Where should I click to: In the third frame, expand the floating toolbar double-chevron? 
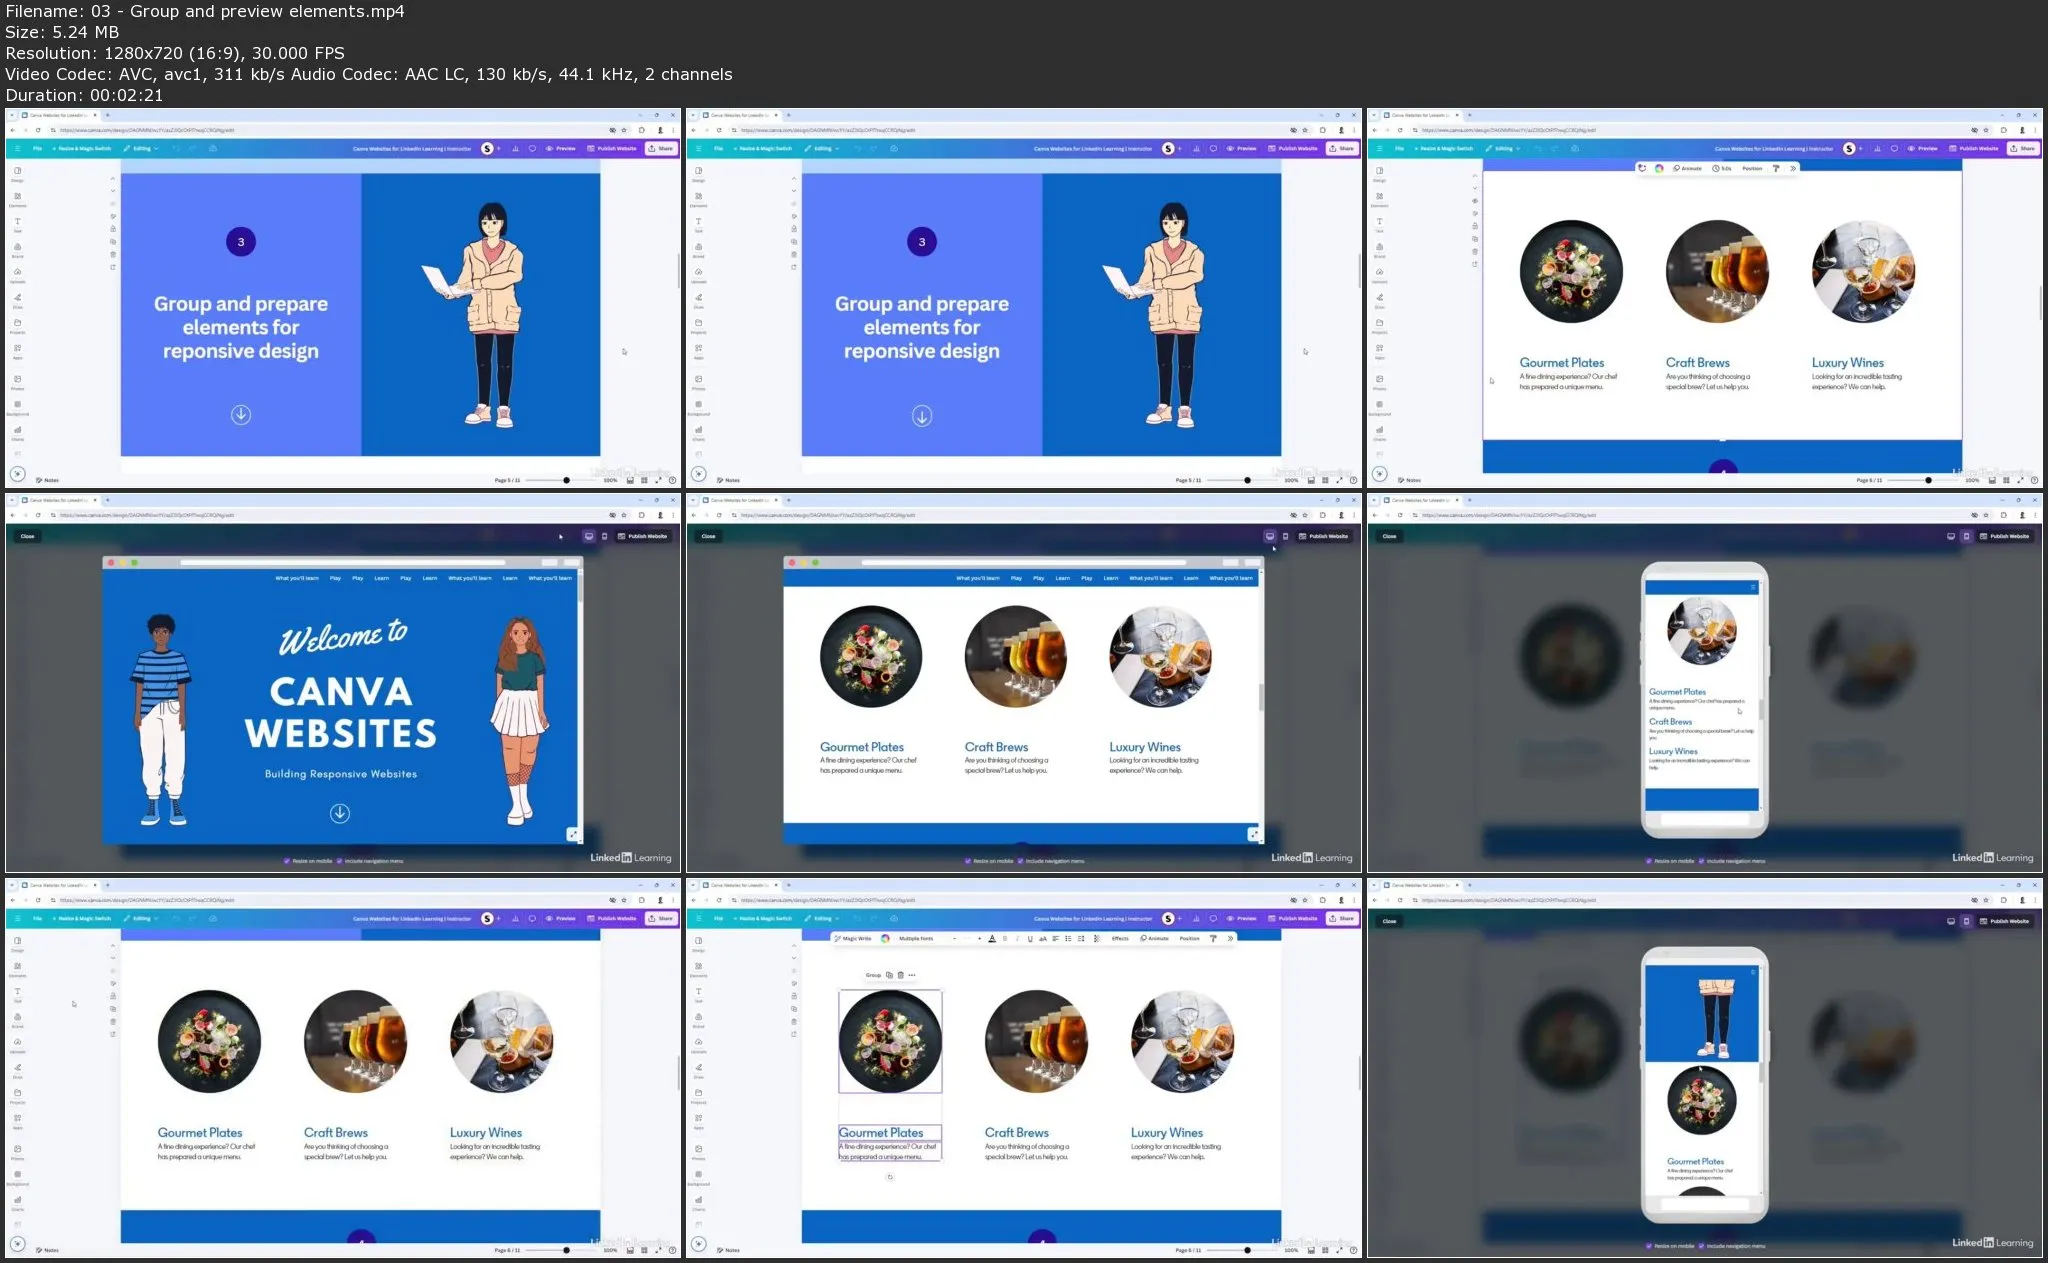1793,168
